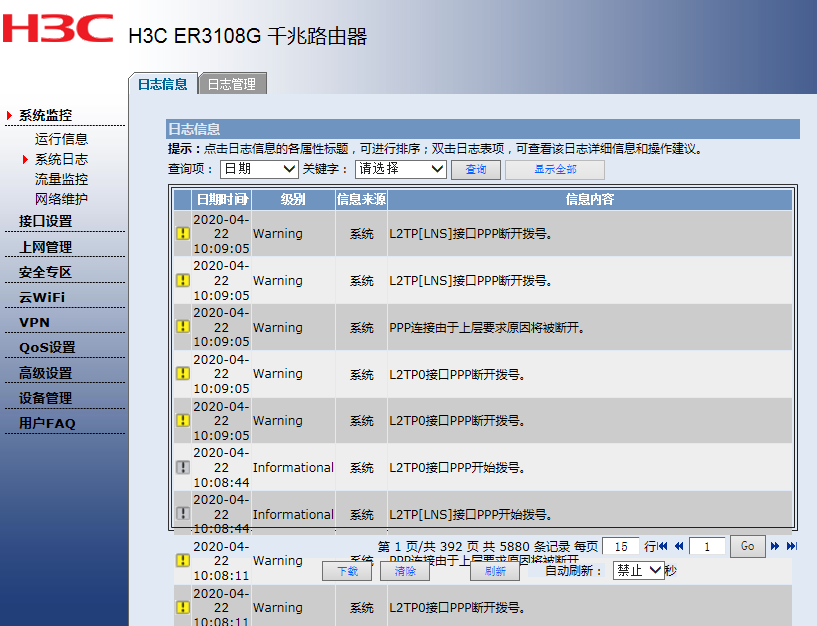This screenshot has width=817, height=626.
Task: Click the H3C logo
Action: (x=58, y=28)
